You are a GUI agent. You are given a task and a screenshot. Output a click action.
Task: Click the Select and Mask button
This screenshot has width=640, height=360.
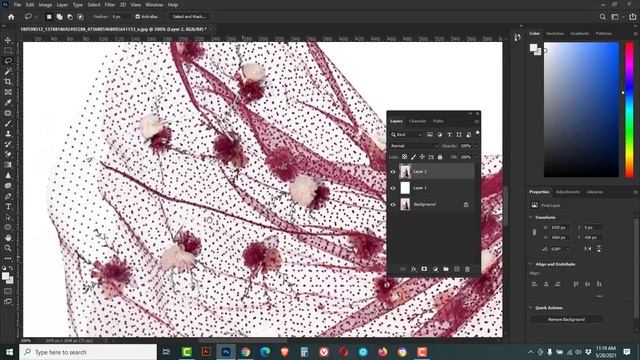[x=189, y=17]
